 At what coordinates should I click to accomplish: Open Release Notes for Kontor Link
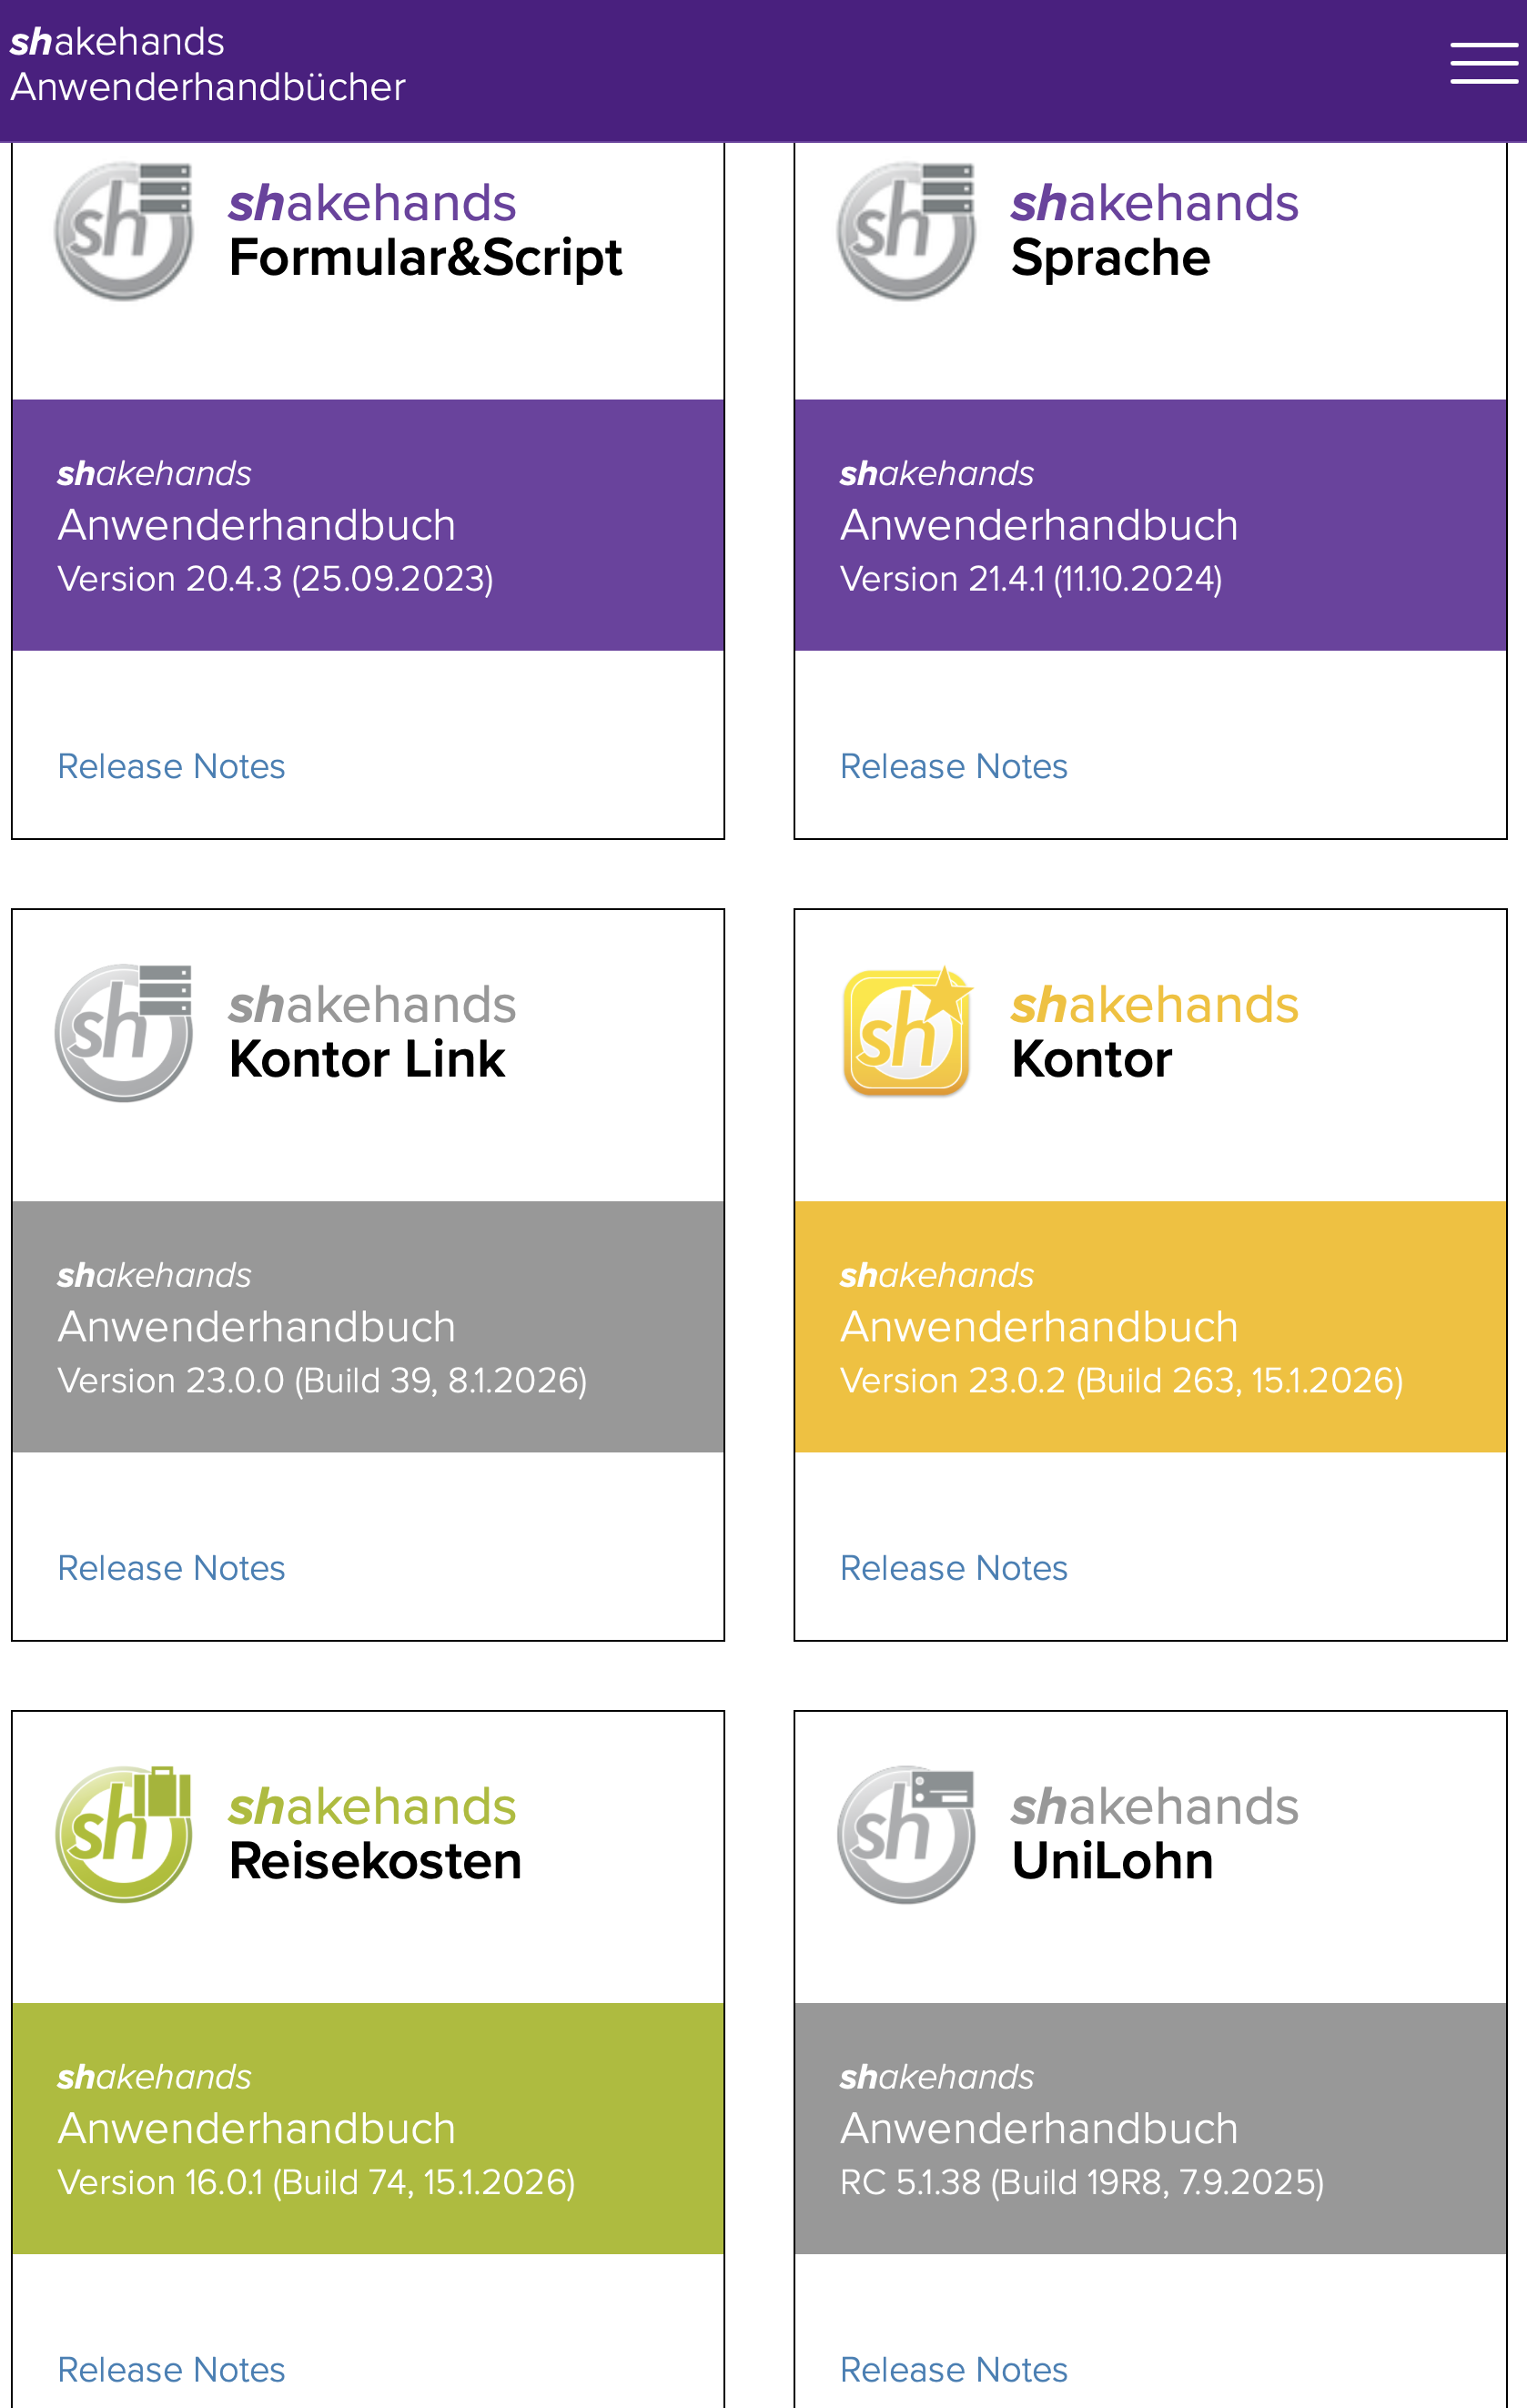click(171, 1567)
